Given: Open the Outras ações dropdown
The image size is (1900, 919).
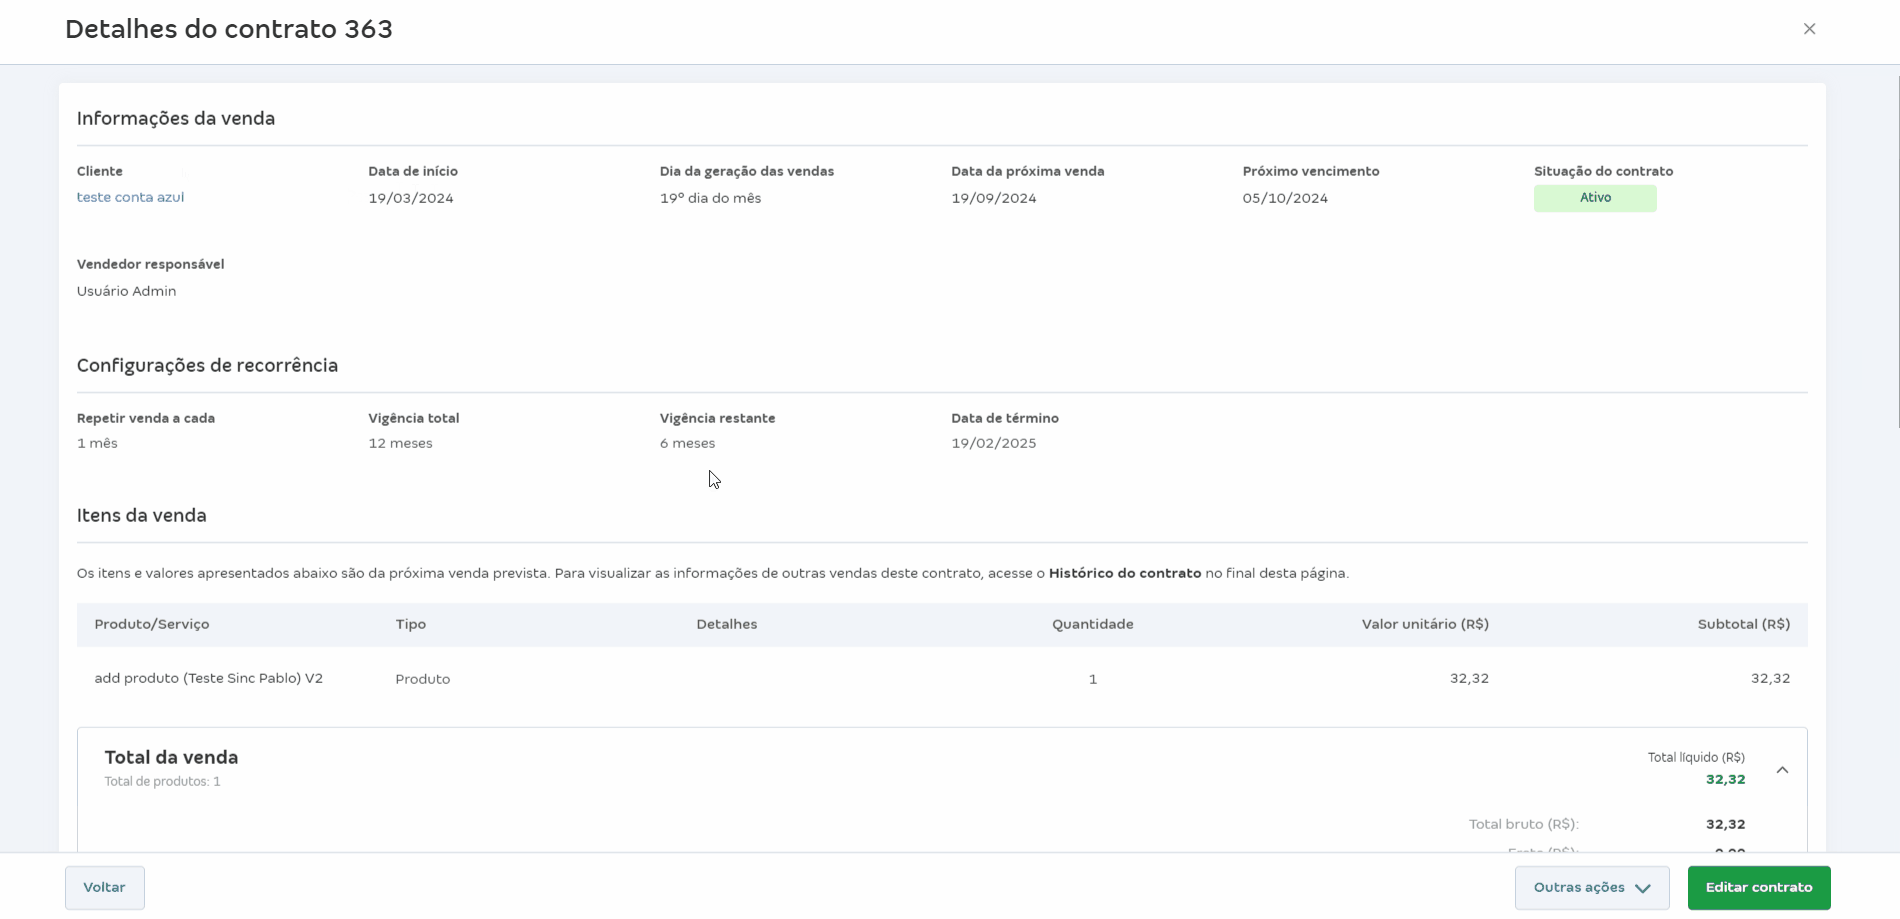Looking at the screenshot, I should (1591, 888).
